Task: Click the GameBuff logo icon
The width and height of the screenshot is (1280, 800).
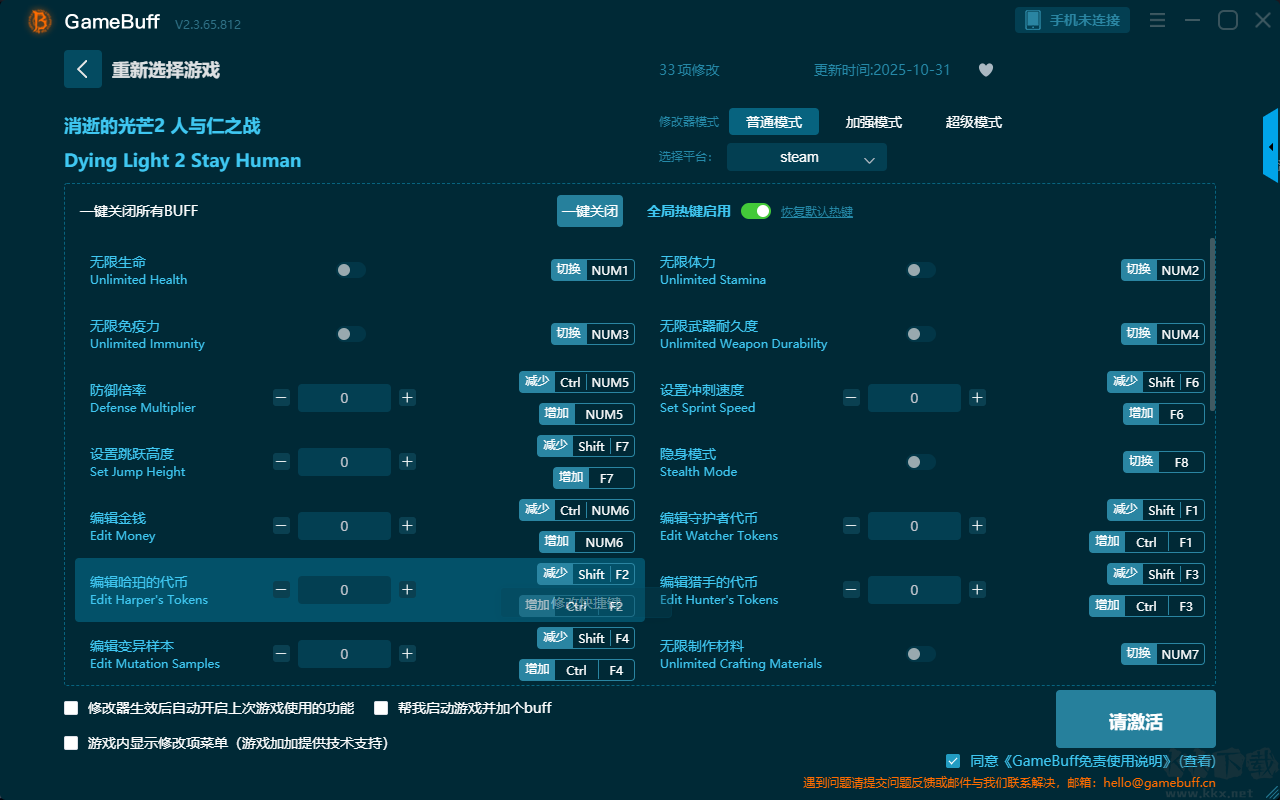Action: [x=40, y=21]
